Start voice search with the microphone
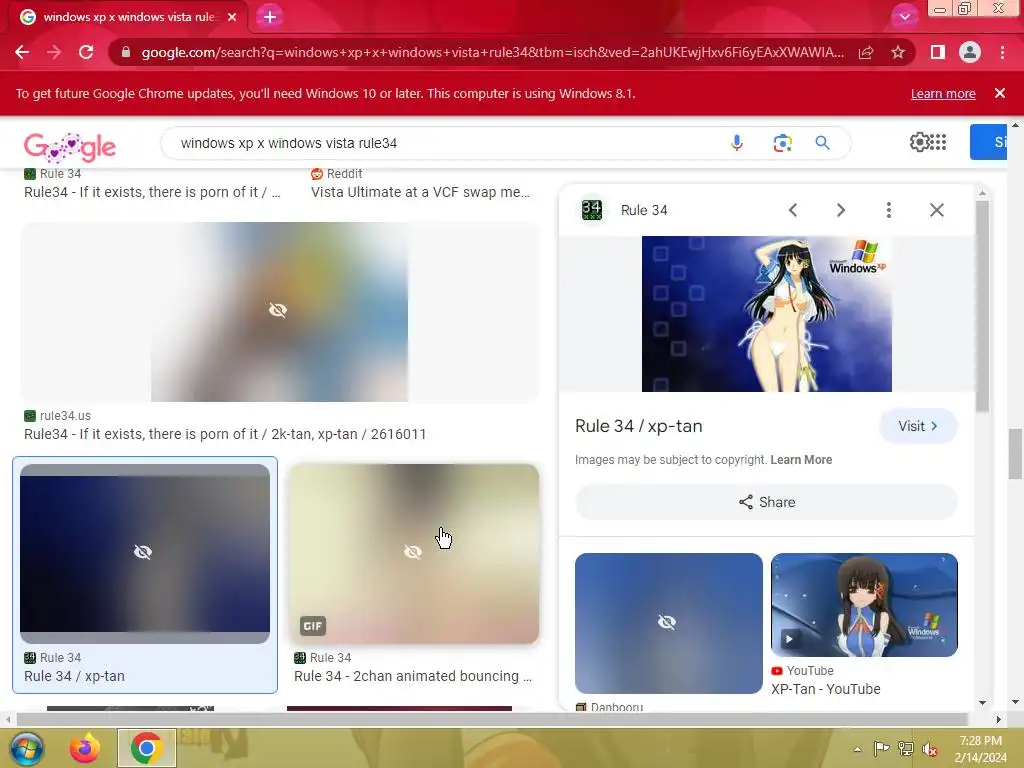 coord(737,142)
